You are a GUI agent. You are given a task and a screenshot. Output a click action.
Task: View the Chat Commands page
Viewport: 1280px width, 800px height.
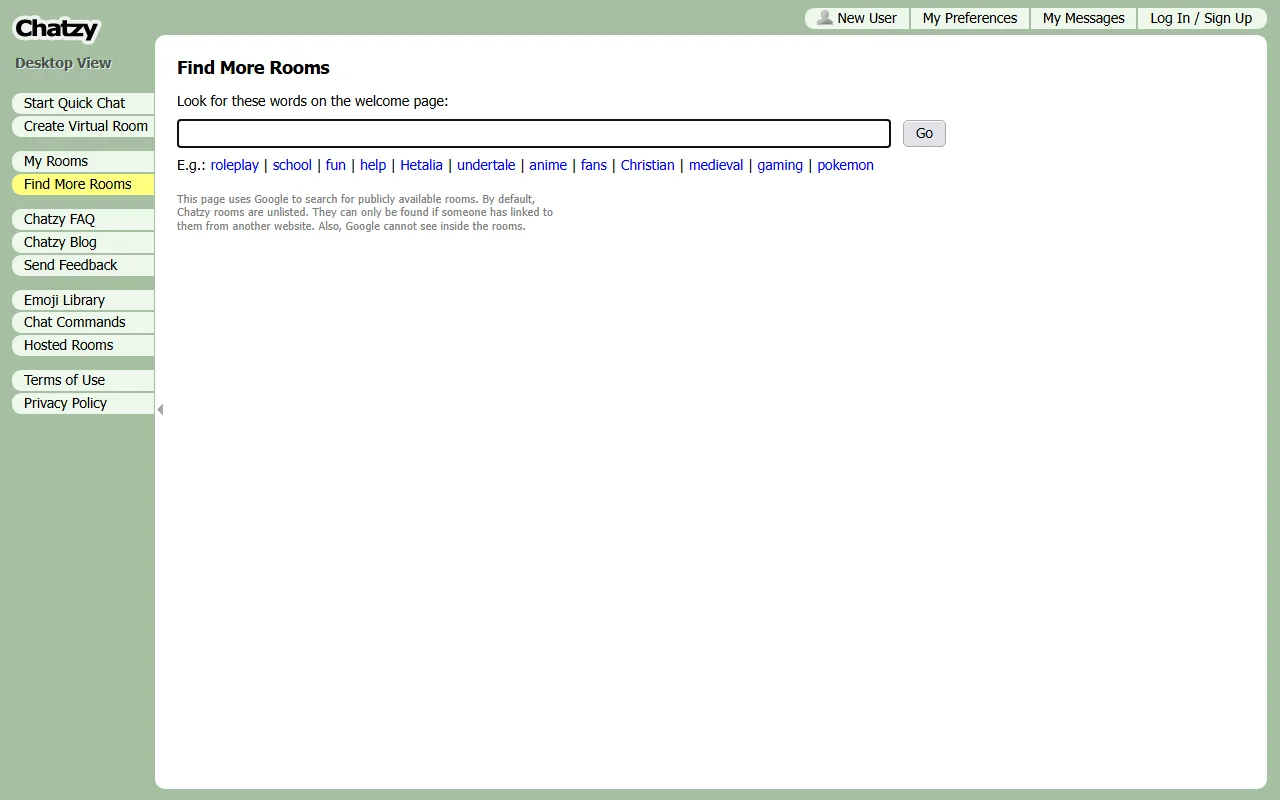(74, 322)
